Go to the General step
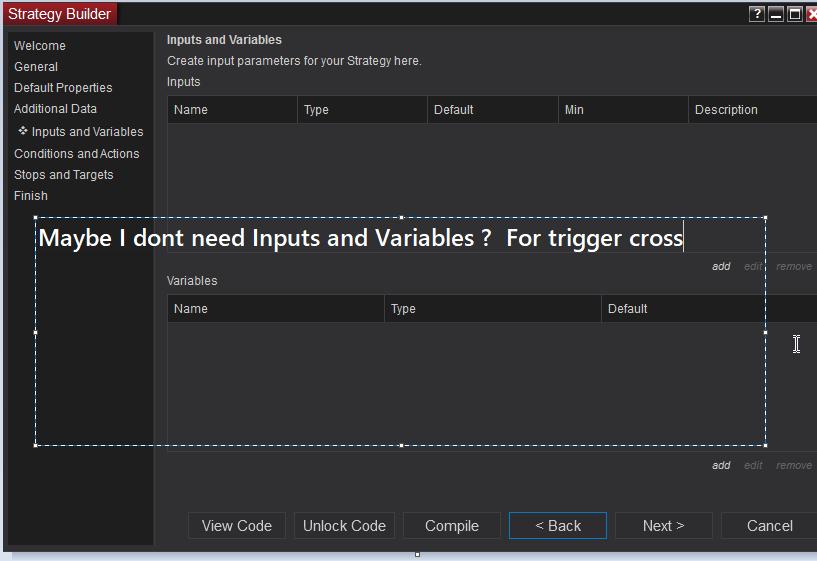Screen dimensions: 817x561 (x=36, y=67)
